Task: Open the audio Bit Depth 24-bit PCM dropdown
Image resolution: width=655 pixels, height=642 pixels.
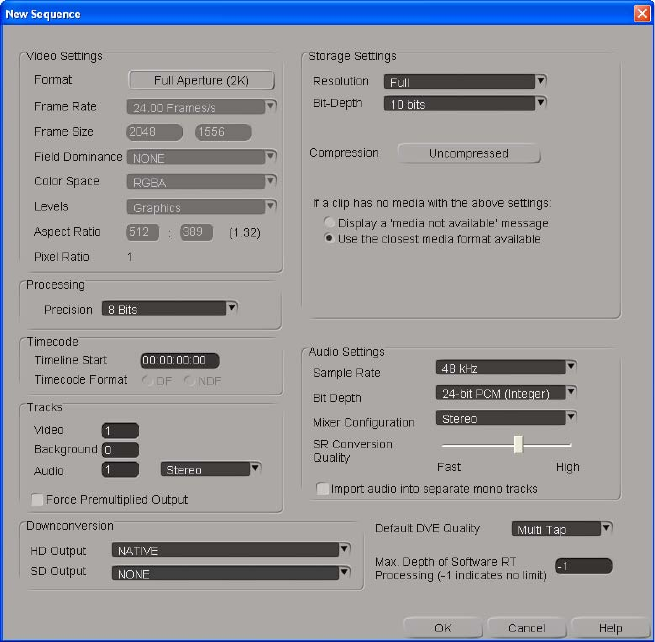Action: point(506,393)
